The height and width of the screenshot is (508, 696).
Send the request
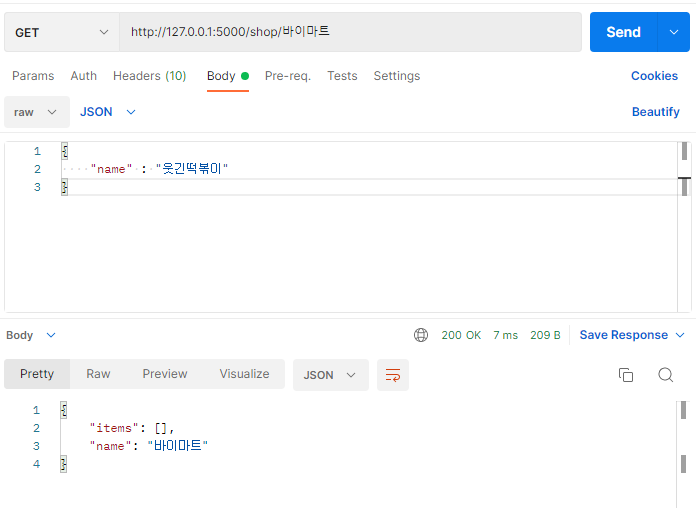tap(623, 32)
